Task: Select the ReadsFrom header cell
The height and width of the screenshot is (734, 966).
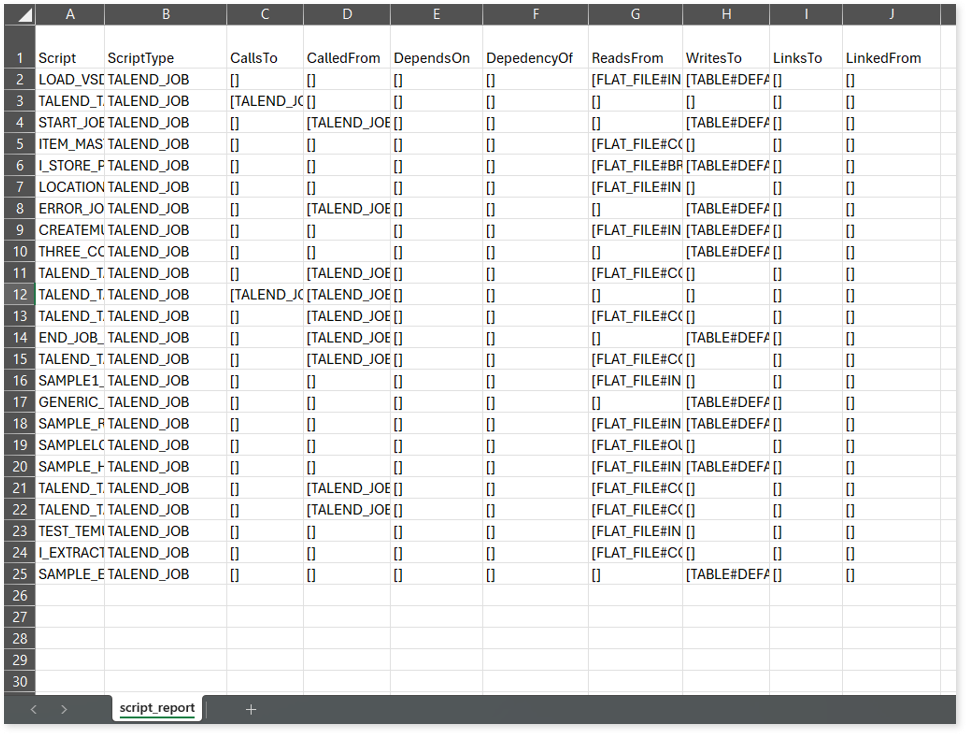Action: click(635, 58)
